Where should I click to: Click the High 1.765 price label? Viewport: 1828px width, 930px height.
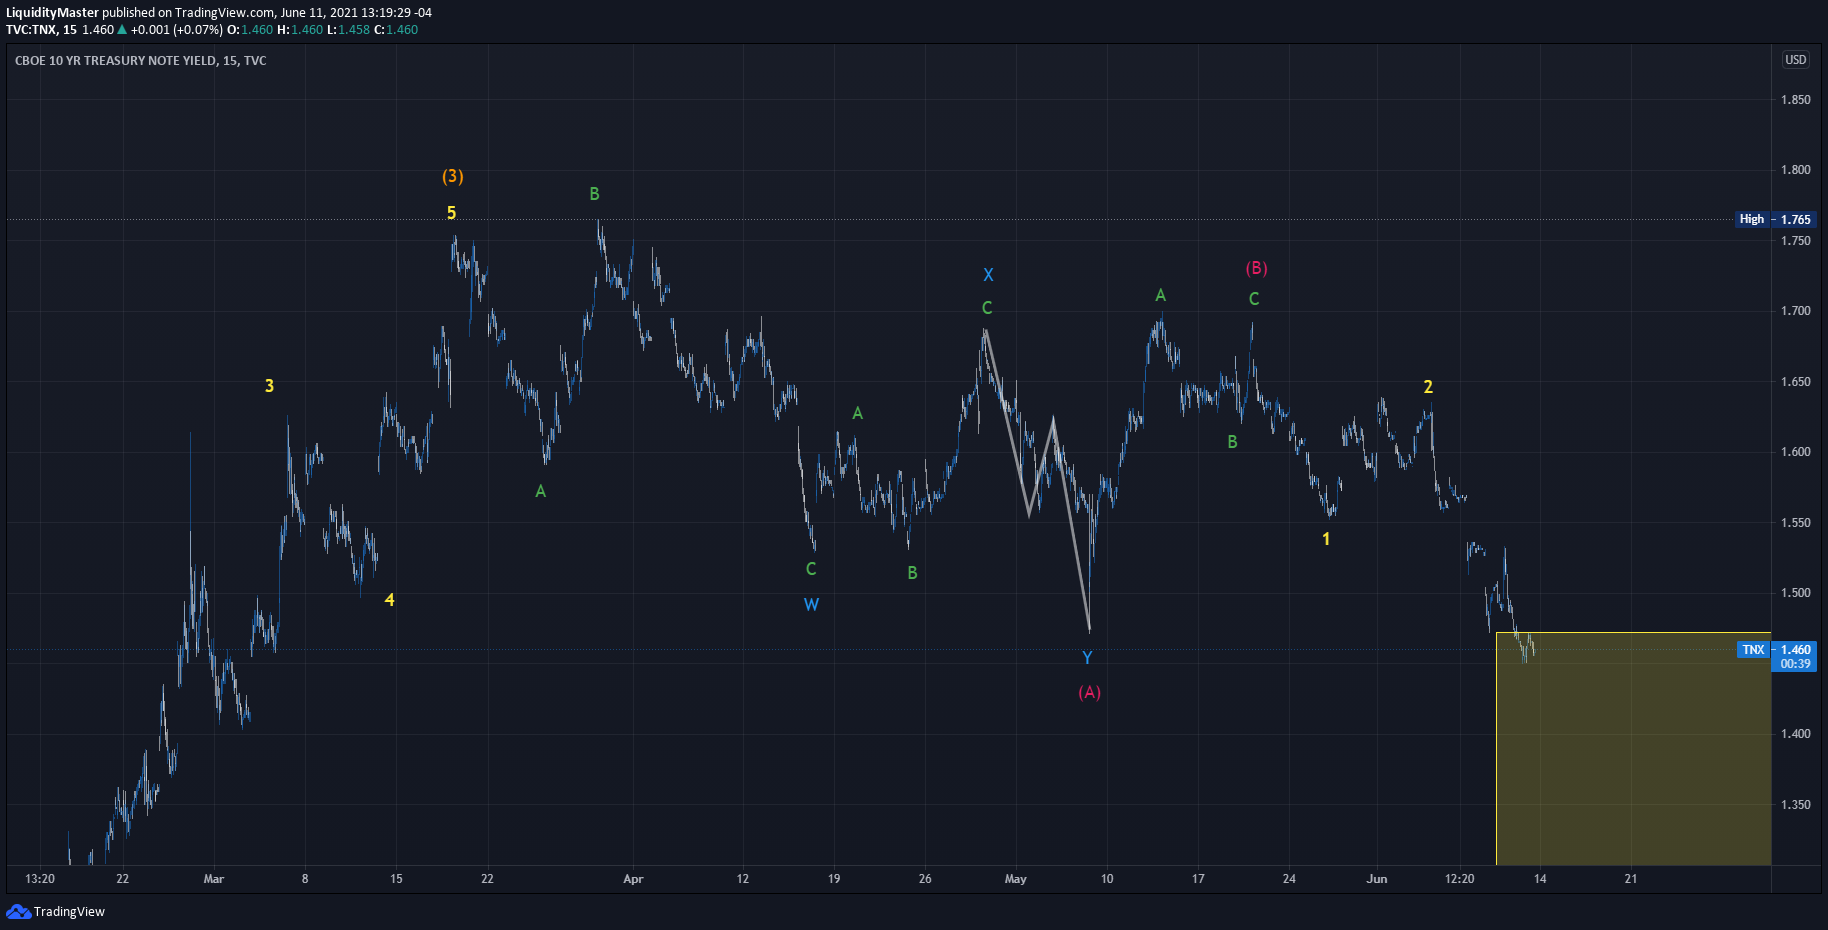(1776, 219)
